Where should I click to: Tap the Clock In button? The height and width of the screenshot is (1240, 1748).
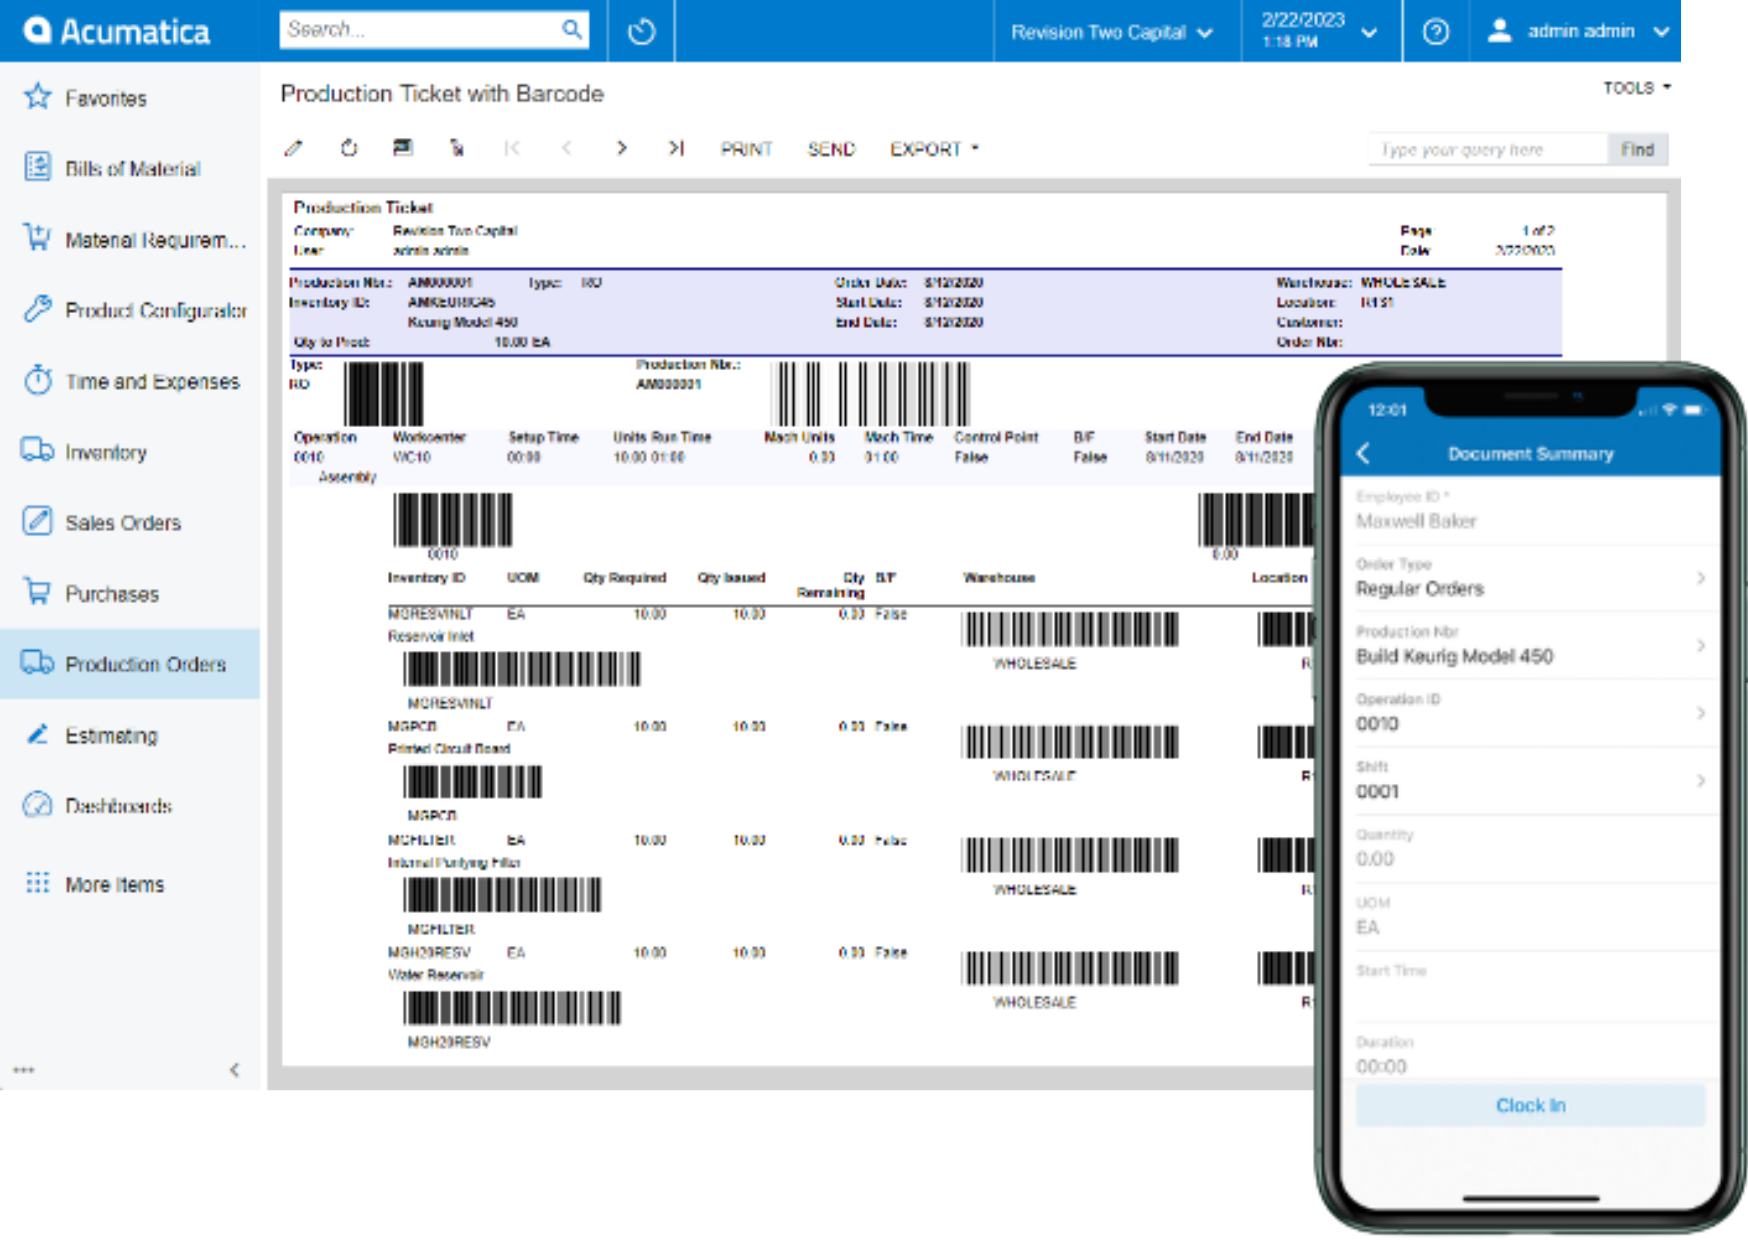coord(1529,1105)
